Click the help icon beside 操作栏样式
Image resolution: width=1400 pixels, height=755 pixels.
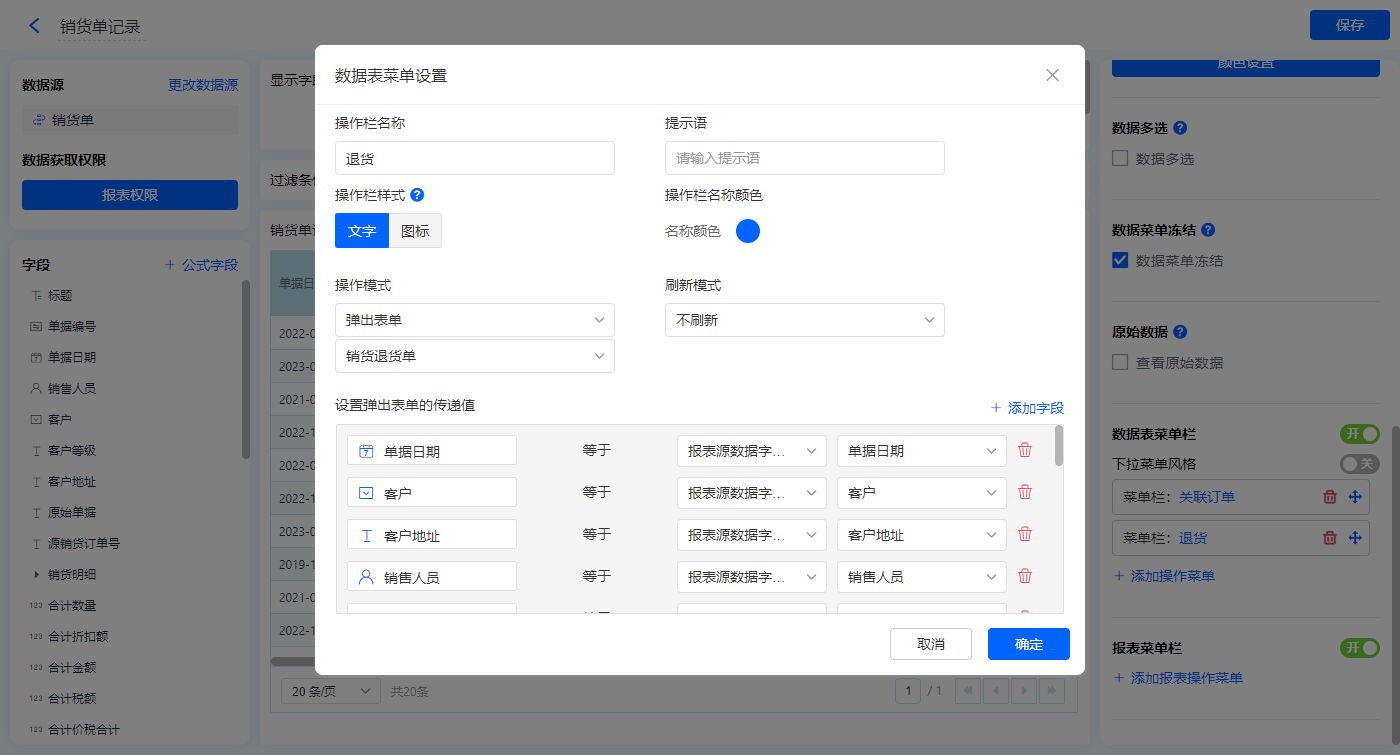[417, 195]
